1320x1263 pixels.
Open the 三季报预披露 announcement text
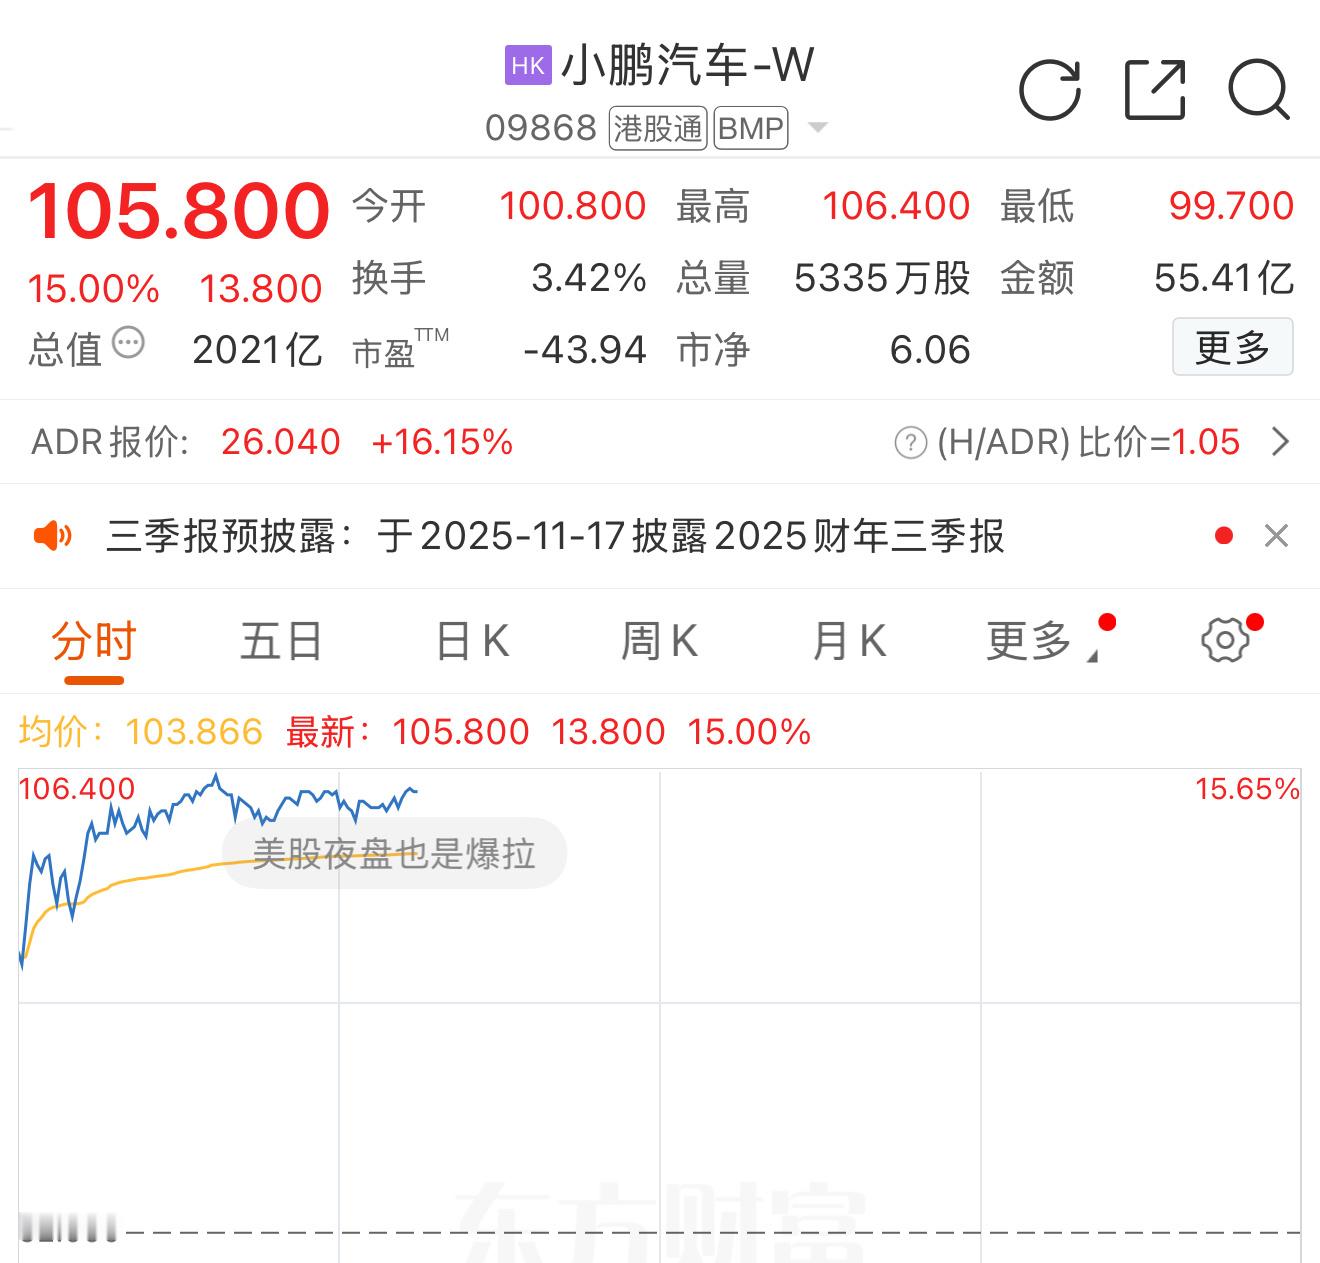coord(555,536)
